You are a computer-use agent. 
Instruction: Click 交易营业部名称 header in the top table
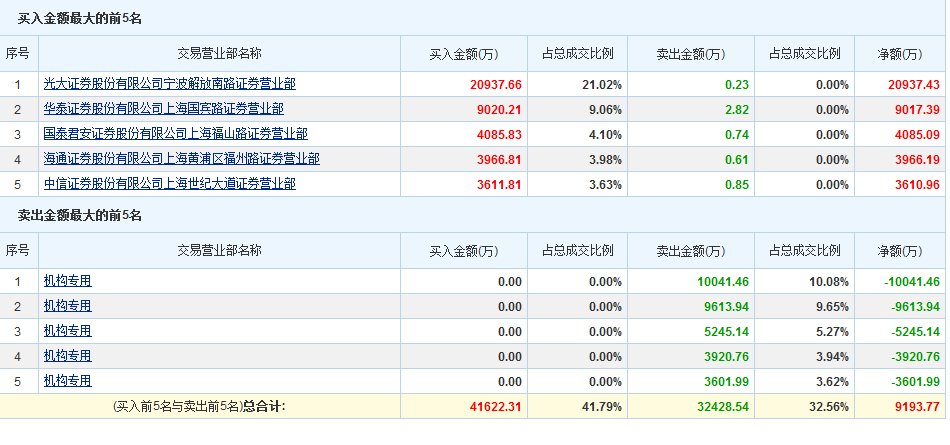219,54
